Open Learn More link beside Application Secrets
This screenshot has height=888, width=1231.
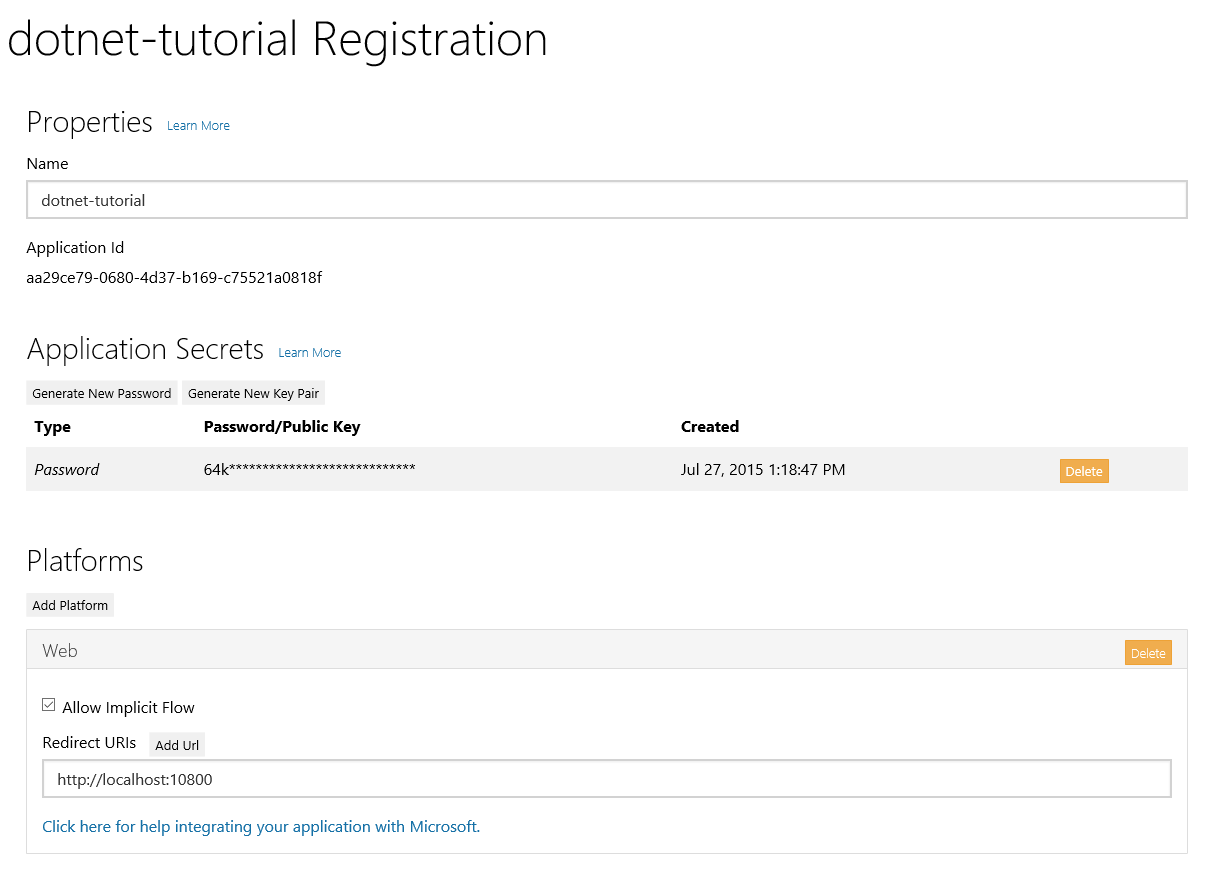pos(309,353)
